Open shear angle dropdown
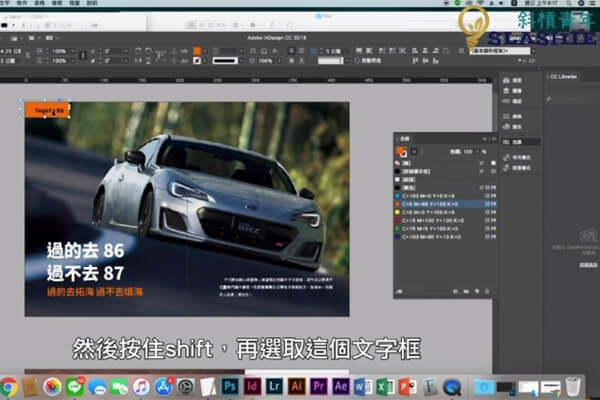 (126, 61)
